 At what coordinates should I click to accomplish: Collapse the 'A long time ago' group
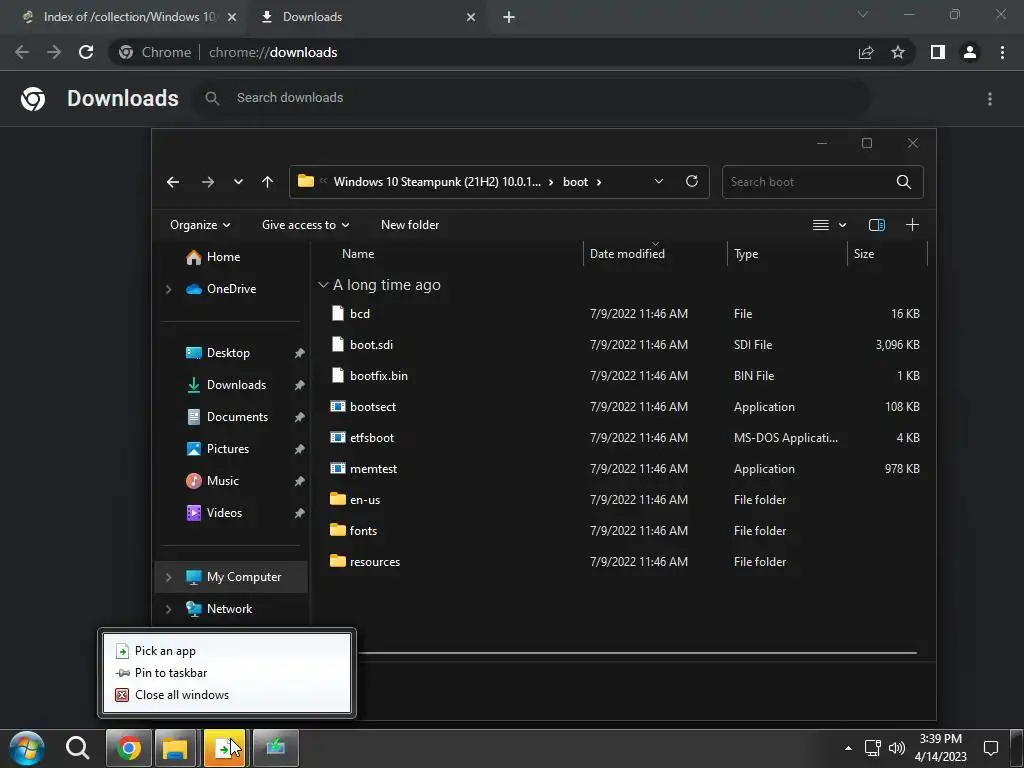click(323, 285)
